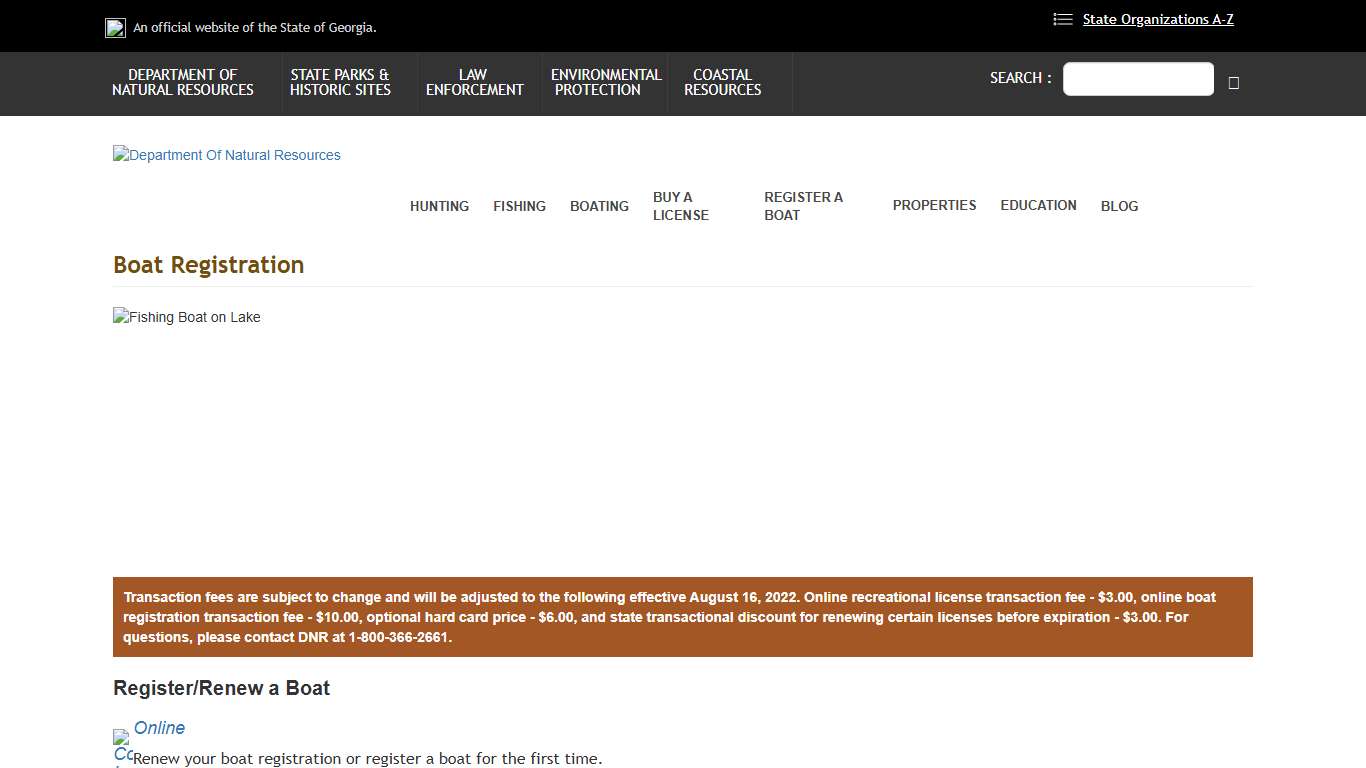Expand the Boating navigation menu

[x=599, y=206]
